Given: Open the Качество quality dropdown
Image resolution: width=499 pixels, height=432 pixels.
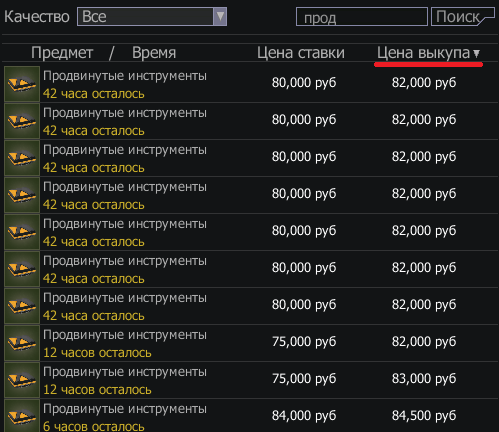Looking at the screenshot, I should click(152, 16).
